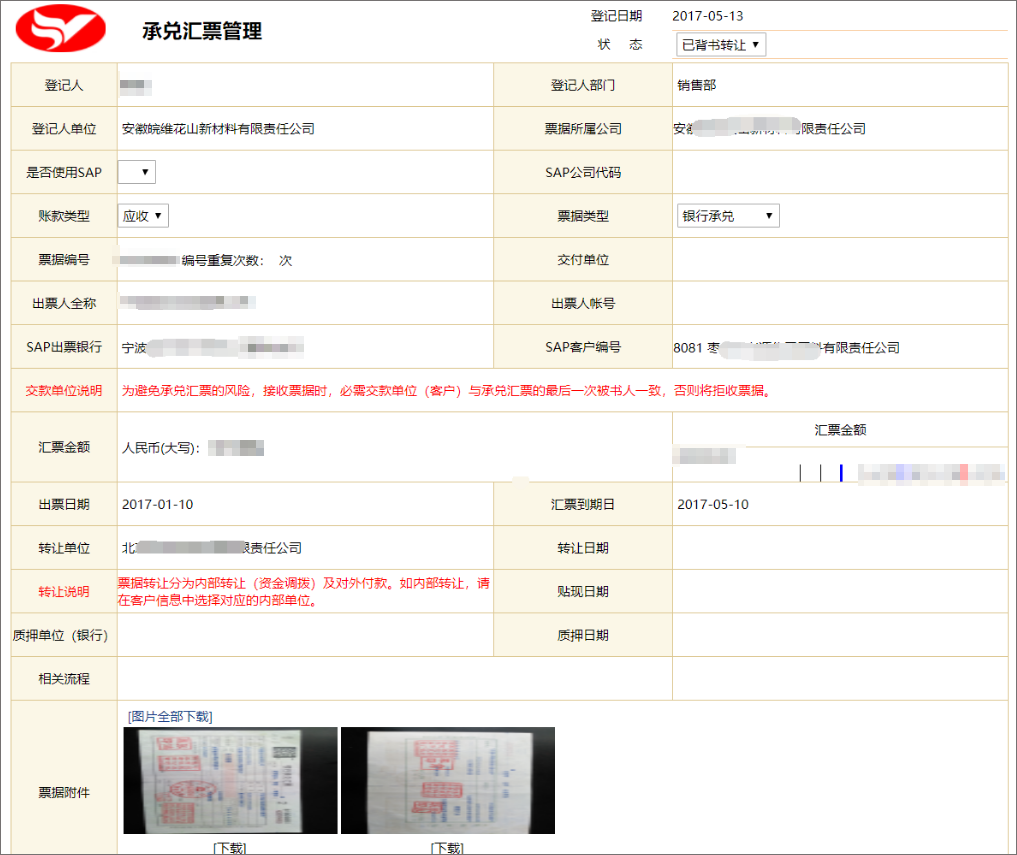Click the 转让单位 company value

(211, 548)
